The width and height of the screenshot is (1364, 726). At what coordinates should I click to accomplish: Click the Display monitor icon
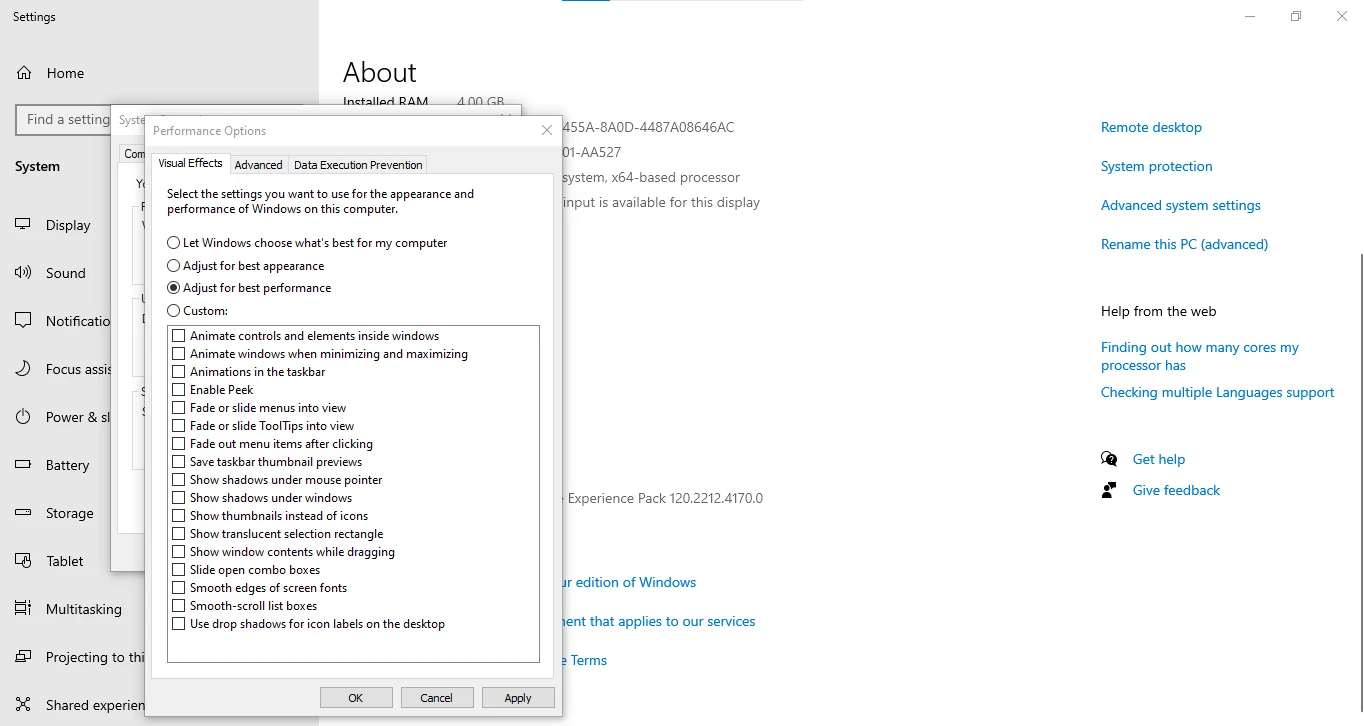pyautogui.click(x=23, y=225)
